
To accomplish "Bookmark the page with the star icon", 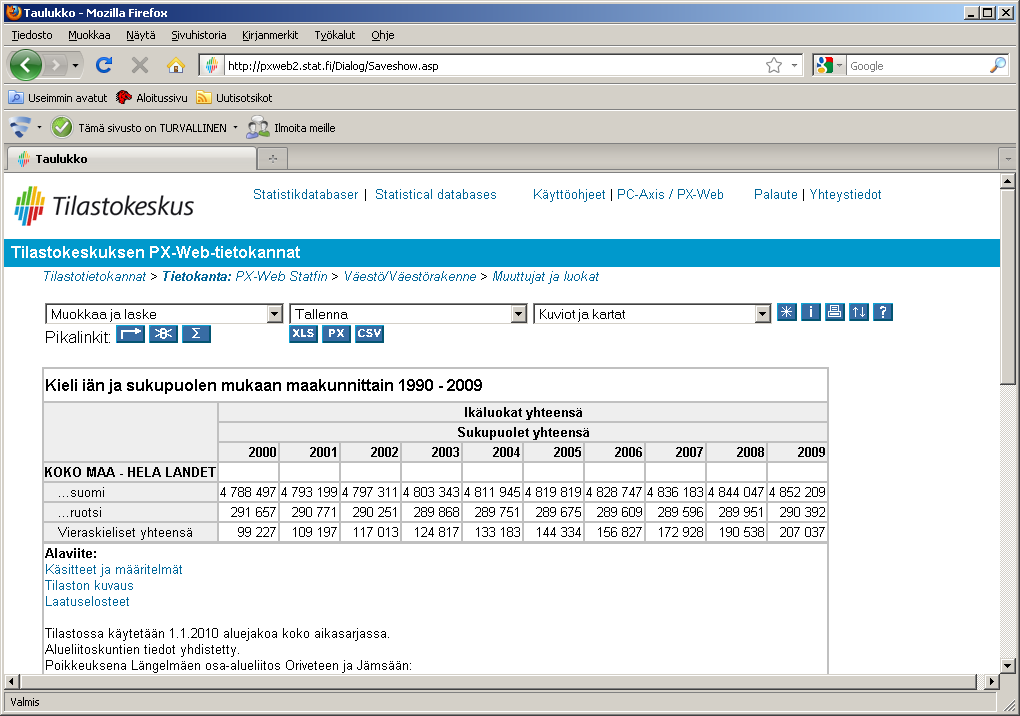I will click(773, 66).
